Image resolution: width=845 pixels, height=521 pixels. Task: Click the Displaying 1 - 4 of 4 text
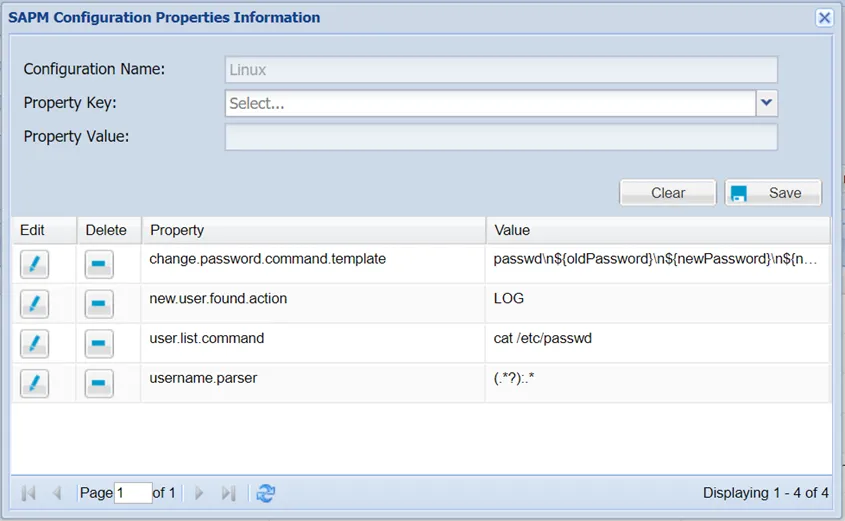(765, 492)
